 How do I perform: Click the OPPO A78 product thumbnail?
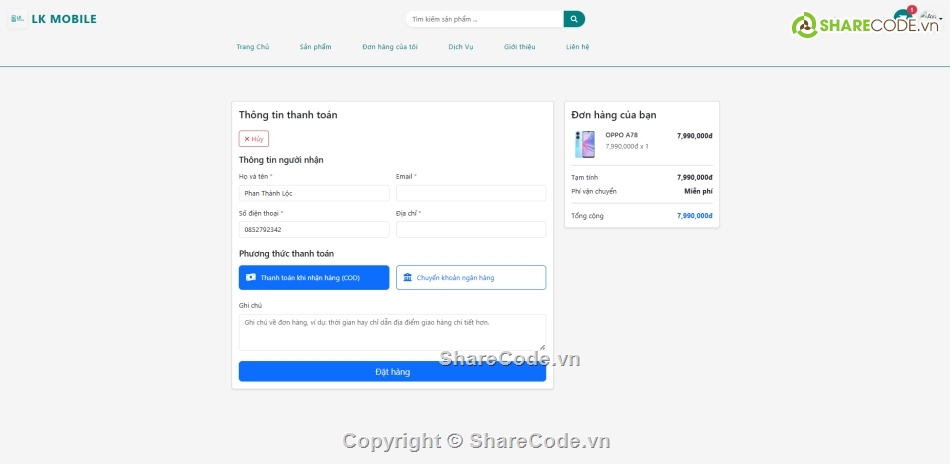click(x=585, y=144)
